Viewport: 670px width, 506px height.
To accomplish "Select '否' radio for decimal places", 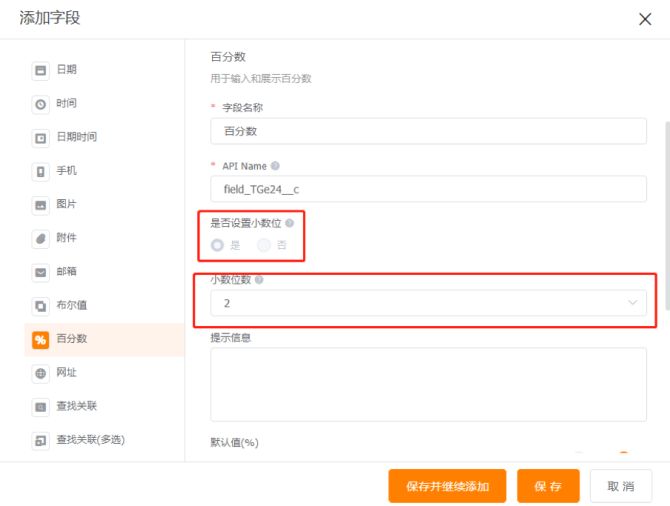I will coord(264,244).
